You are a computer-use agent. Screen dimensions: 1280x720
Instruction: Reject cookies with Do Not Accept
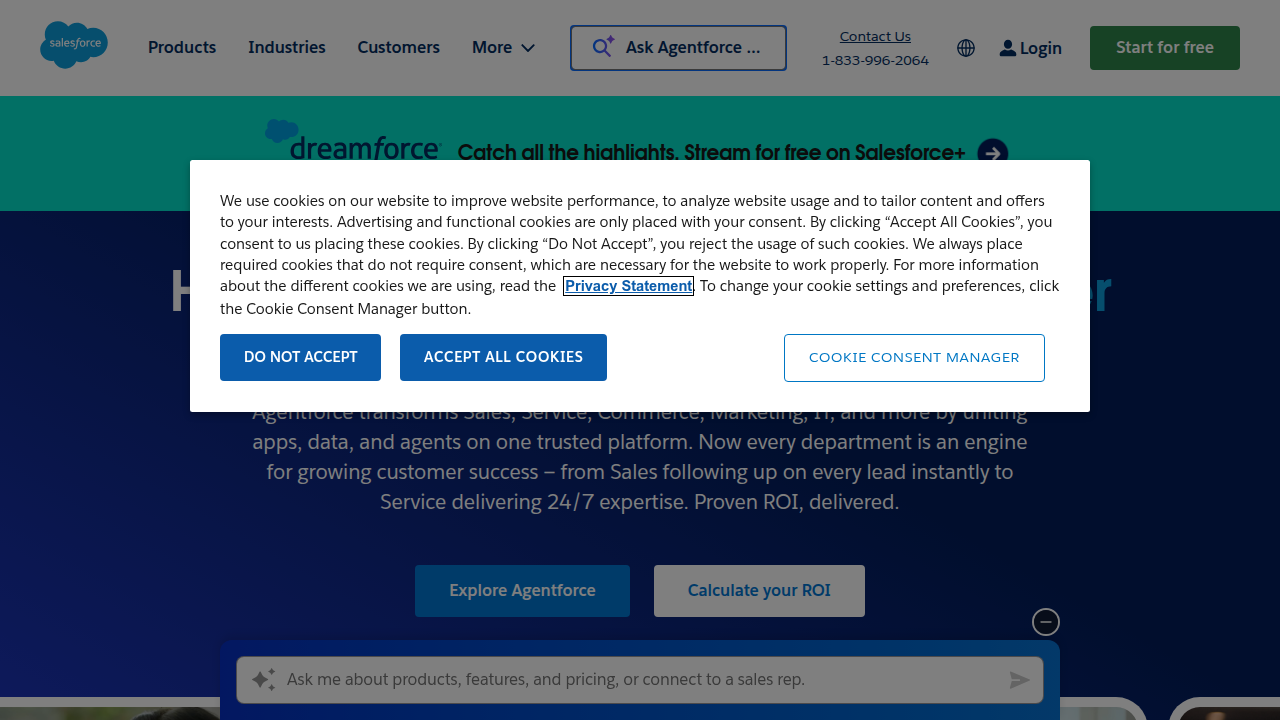300,357
